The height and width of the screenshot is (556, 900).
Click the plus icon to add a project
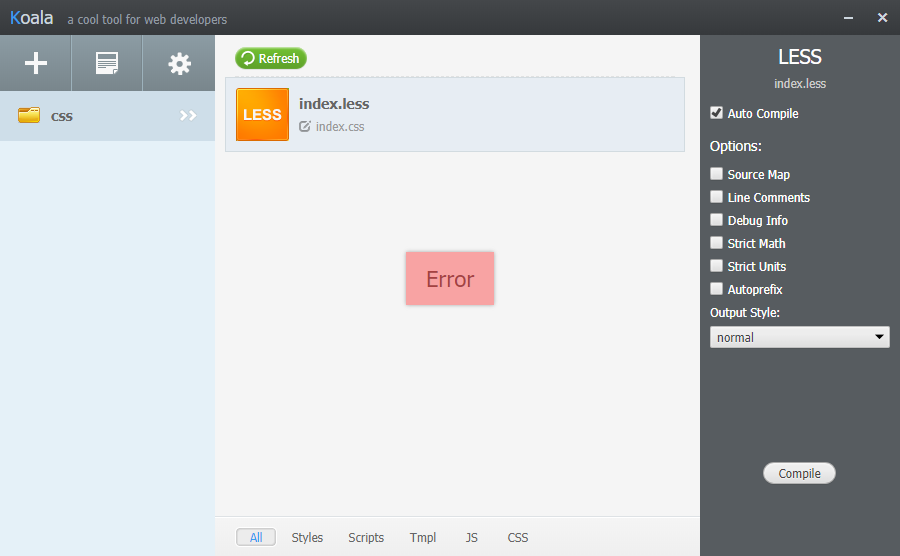point(36,63)
